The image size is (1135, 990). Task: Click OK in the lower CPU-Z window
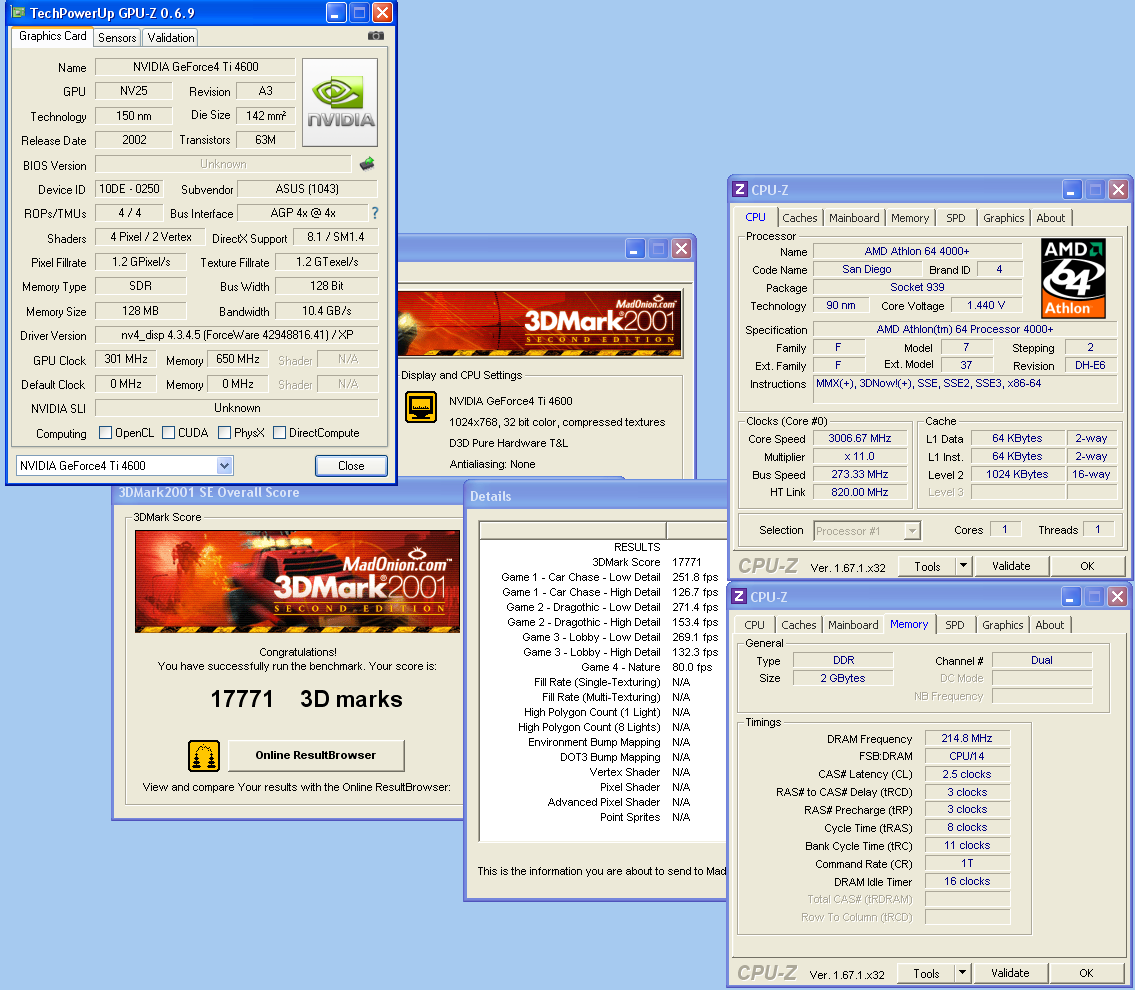tap(1087, 973)
